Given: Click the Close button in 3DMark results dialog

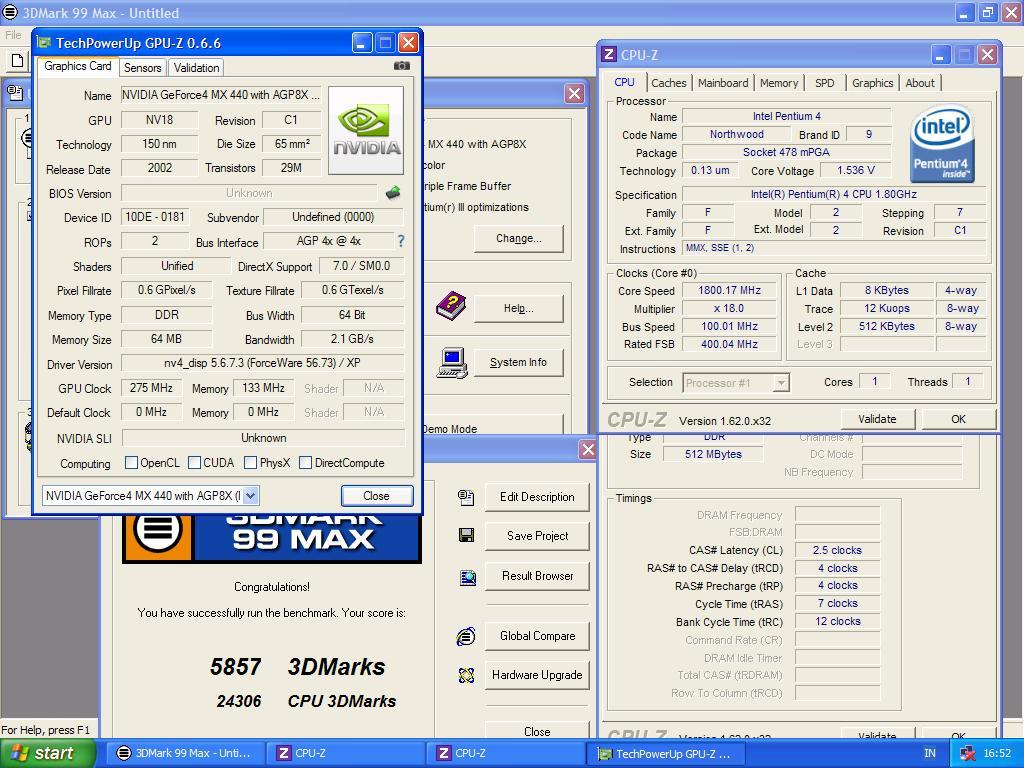Looking at the screenshot, I should [537, 731].
